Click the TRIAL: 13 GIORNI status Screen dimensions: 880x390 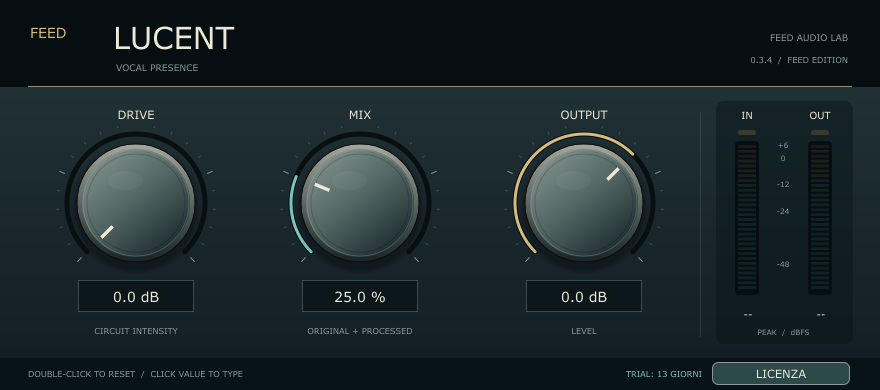tap(664, 374)
